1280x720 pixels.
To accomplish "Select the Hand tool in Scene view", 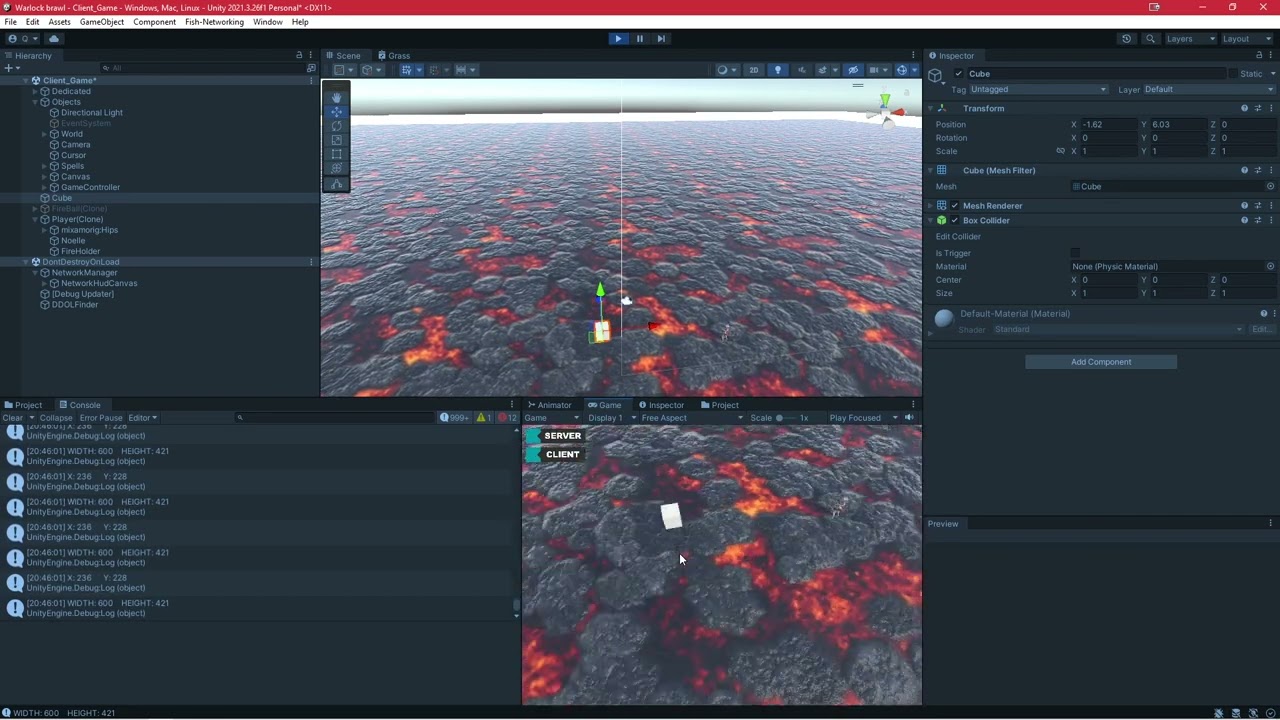I will (336, 98).
